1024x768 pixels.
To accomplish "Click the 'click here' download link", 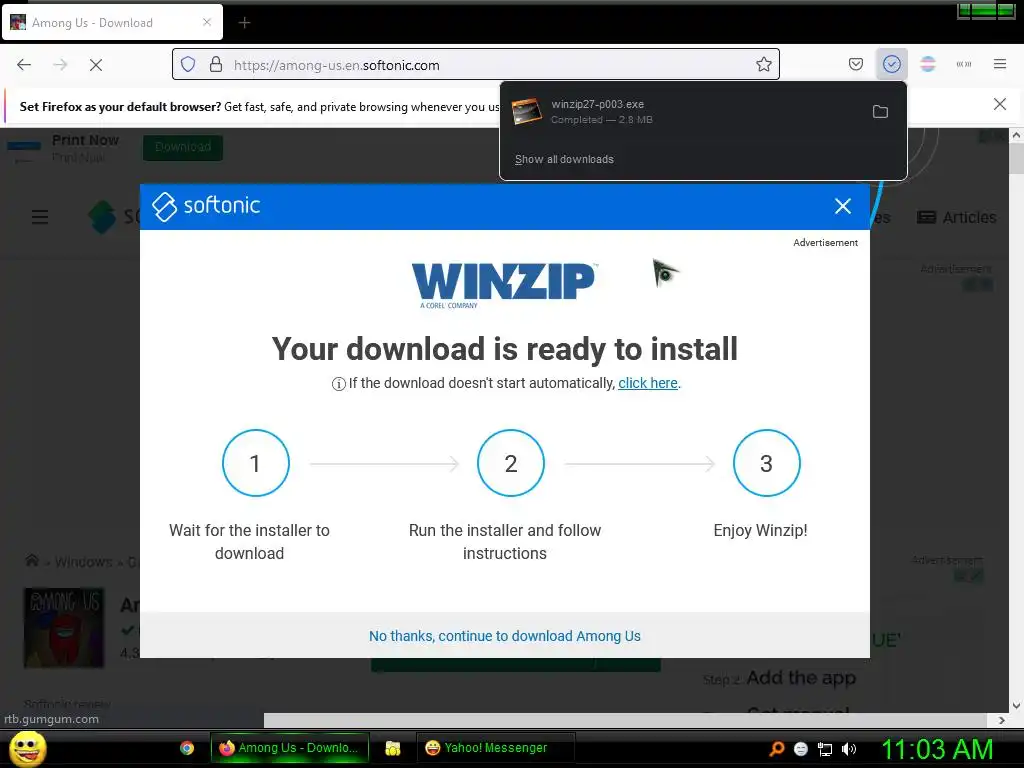I will coord(647,383).
